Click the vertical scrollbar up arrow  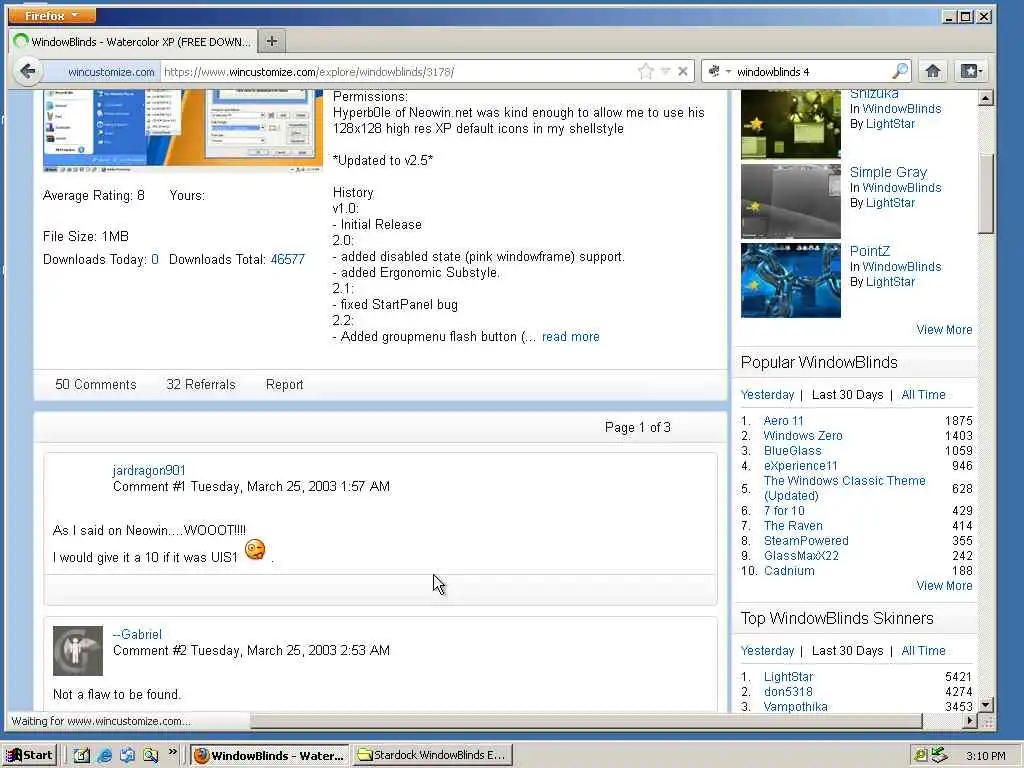click(x=985, y=99)
